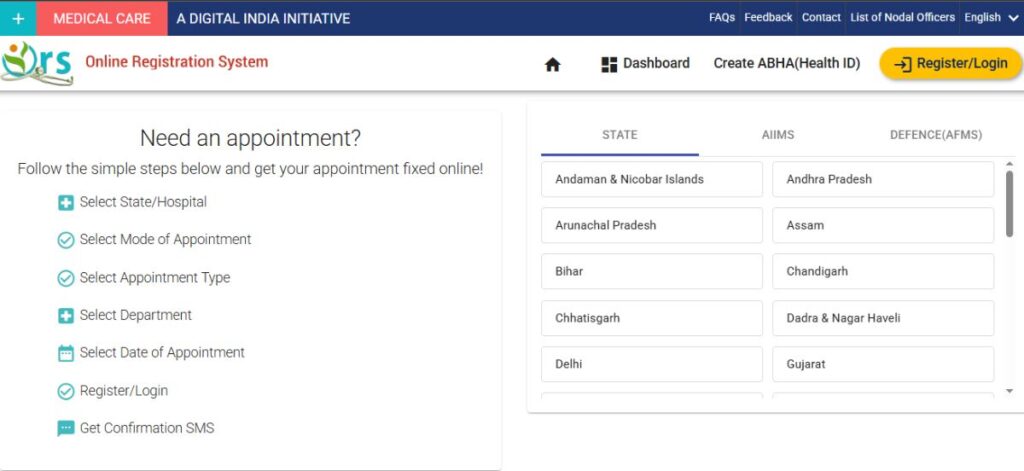
Task: Switch to the DEFENCE(AFMS) tab
Action: pos(936,135)
